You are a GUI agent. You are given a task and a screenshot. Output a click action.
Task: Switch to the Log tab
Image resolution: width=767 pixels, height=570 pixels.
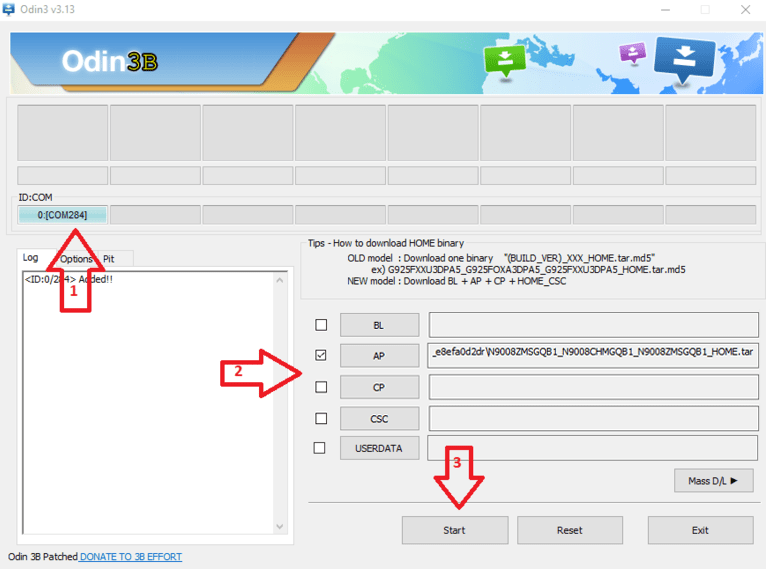(x=30, y=257)
